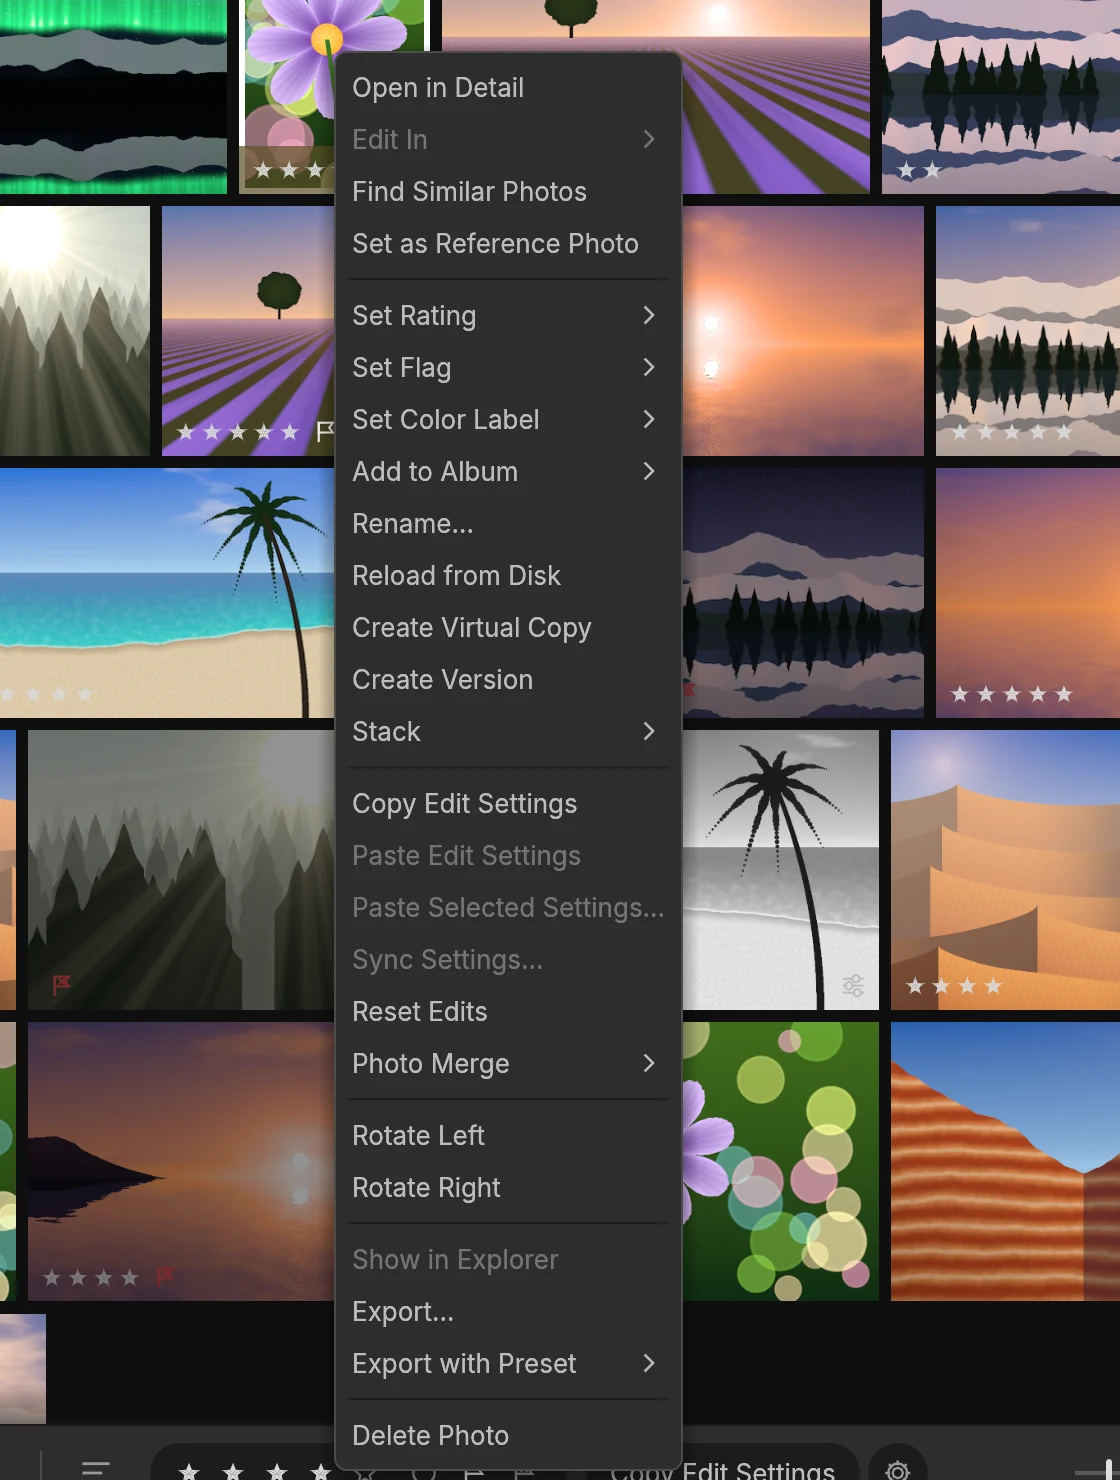Select the green aurora thumbnail
This screenshot has height=1480, width=1120.
(x=113, y=97)
